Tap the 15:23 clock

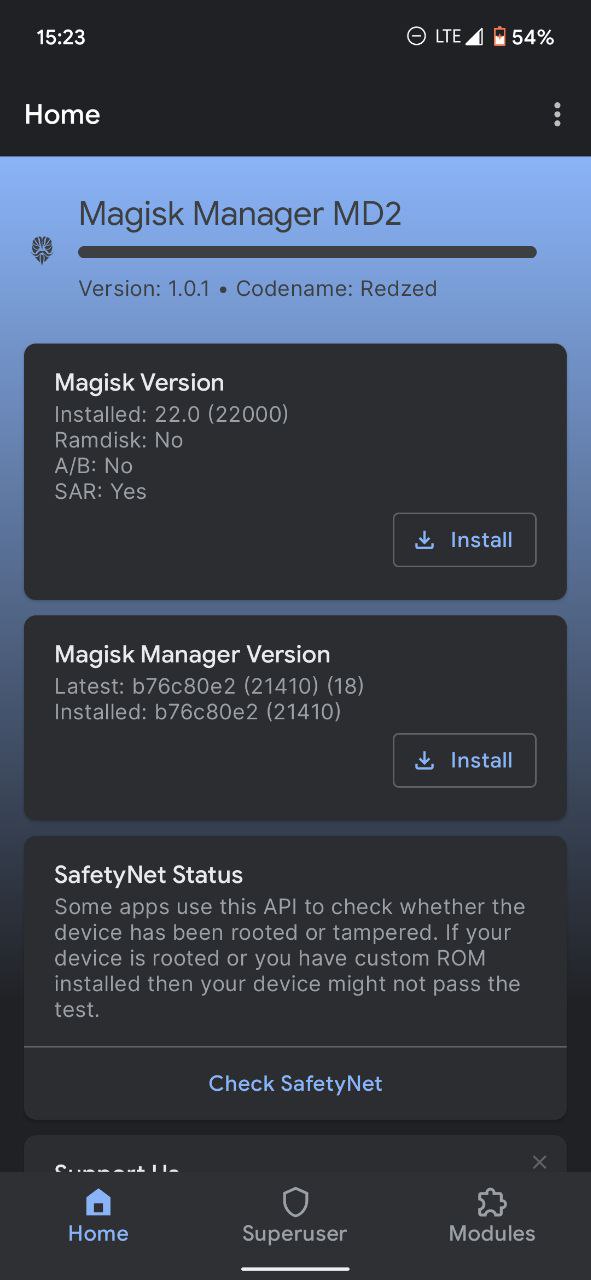pos(61,37)
